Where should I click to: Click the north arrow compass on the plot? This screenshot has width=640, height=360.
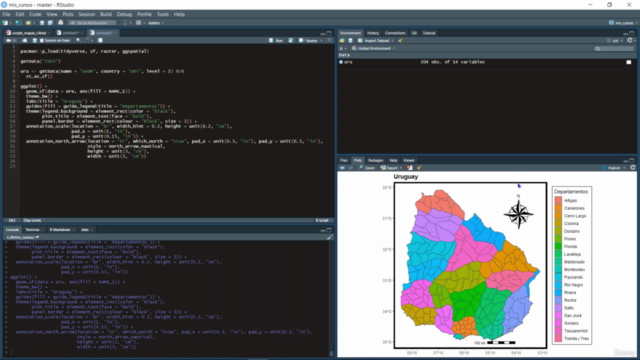coord(518,214)
